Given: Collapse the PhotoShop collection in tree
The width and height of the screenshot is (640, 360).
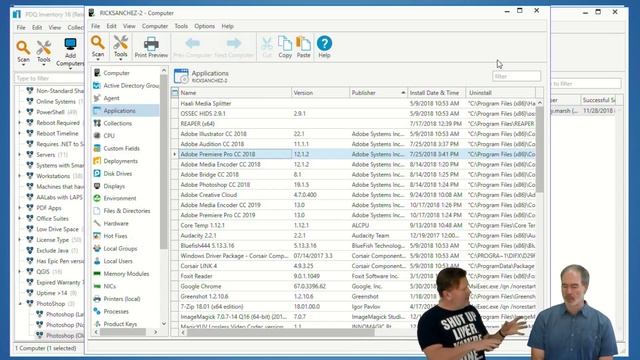Looking at the screenshot, I should point(20,304).
